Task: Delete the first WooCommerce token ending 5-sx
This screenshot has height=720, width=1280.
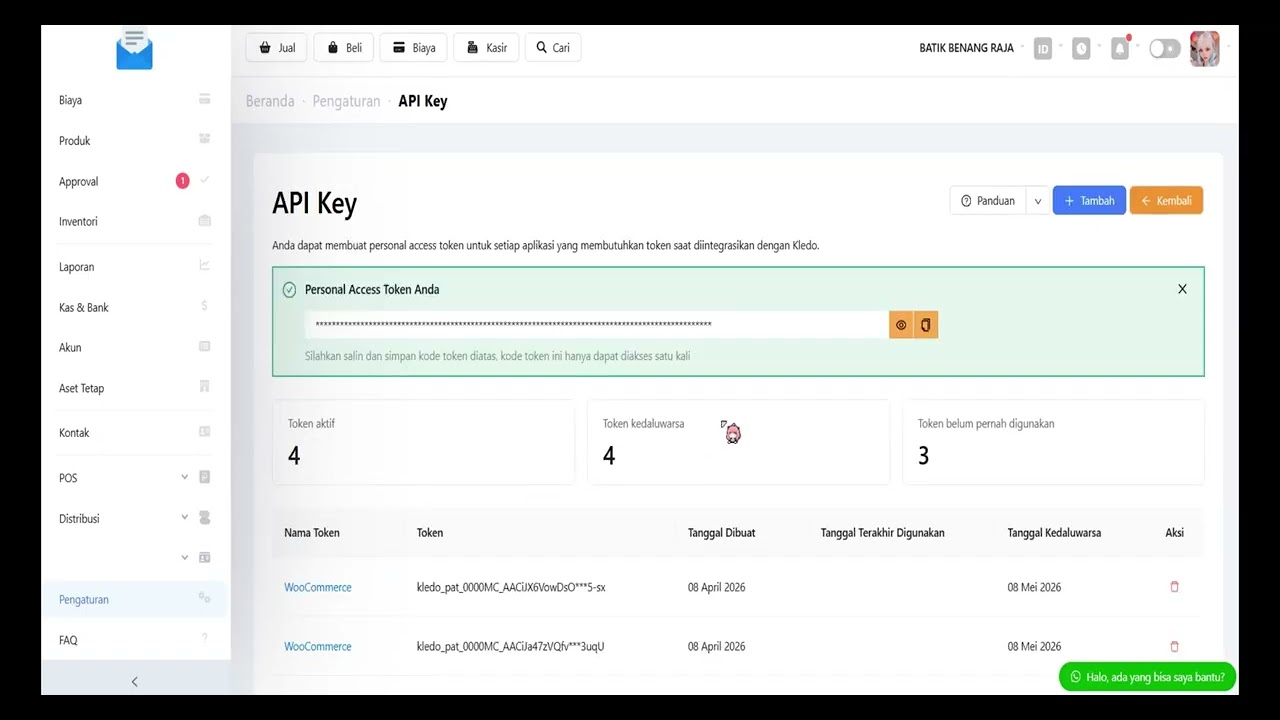Action: tap(1174, 587)
